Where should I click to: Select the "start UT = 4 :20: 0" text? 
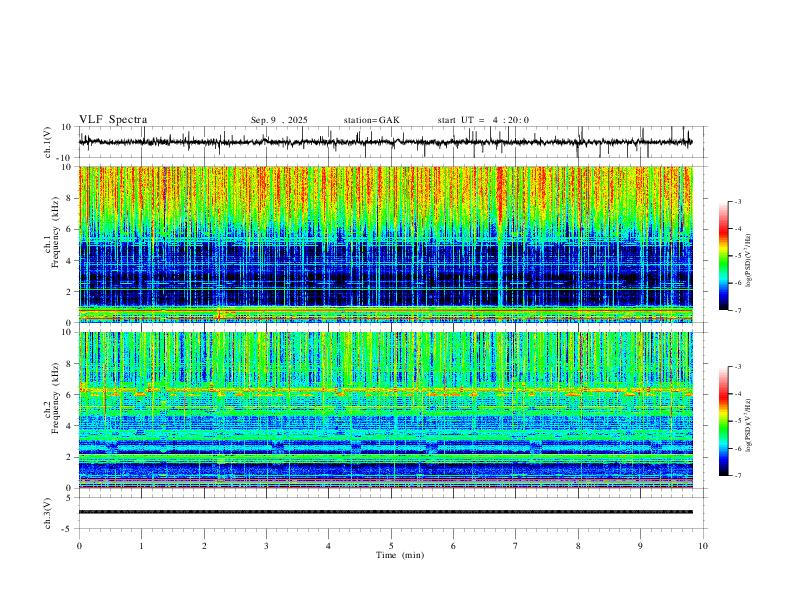(483, 120)
